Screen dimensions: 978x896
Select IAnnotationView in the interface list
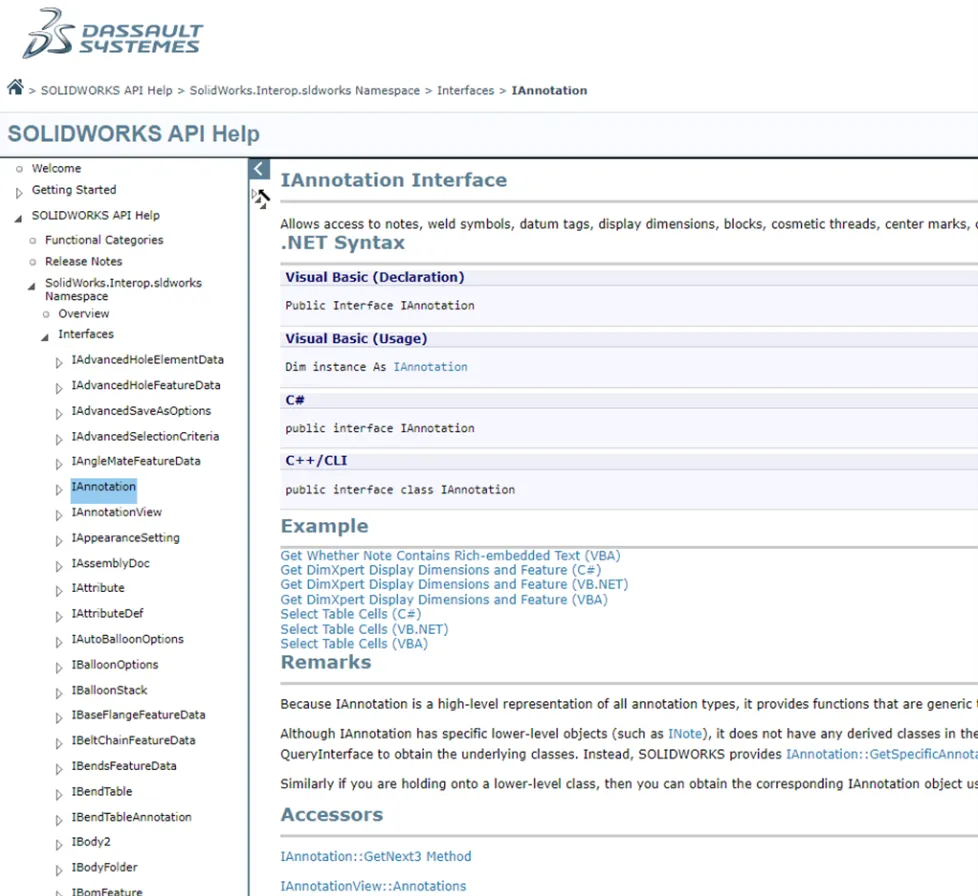(117, 512)
